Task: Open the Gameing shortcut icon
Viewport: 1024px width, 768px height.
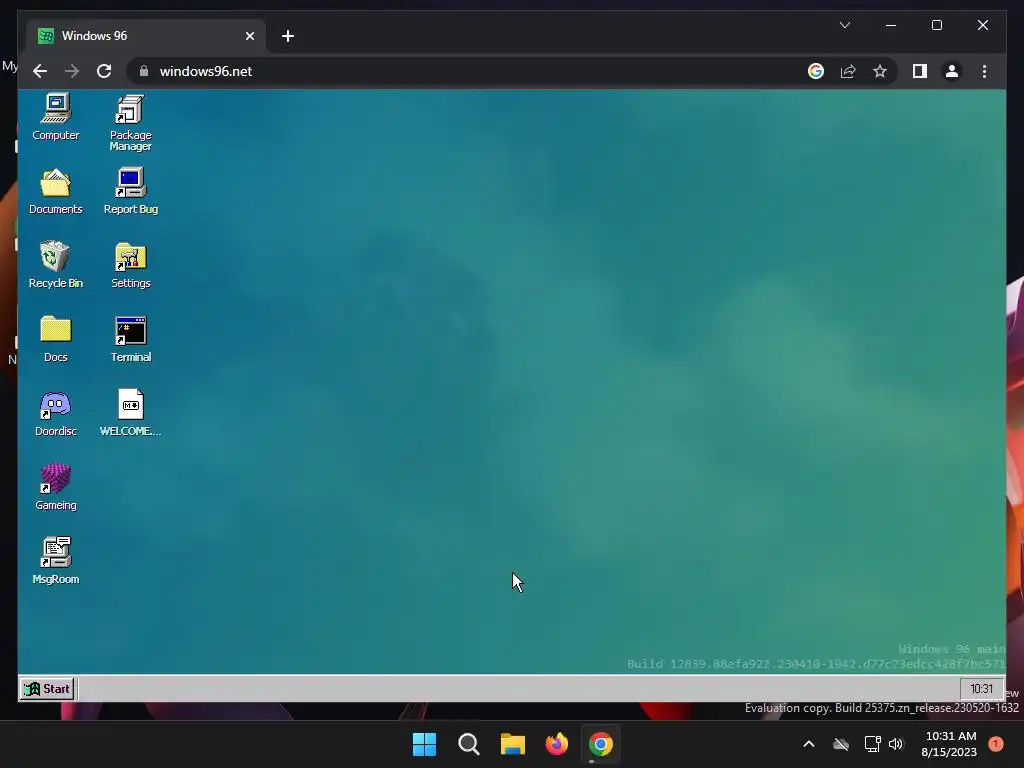Action: click(x=56, y=487)
